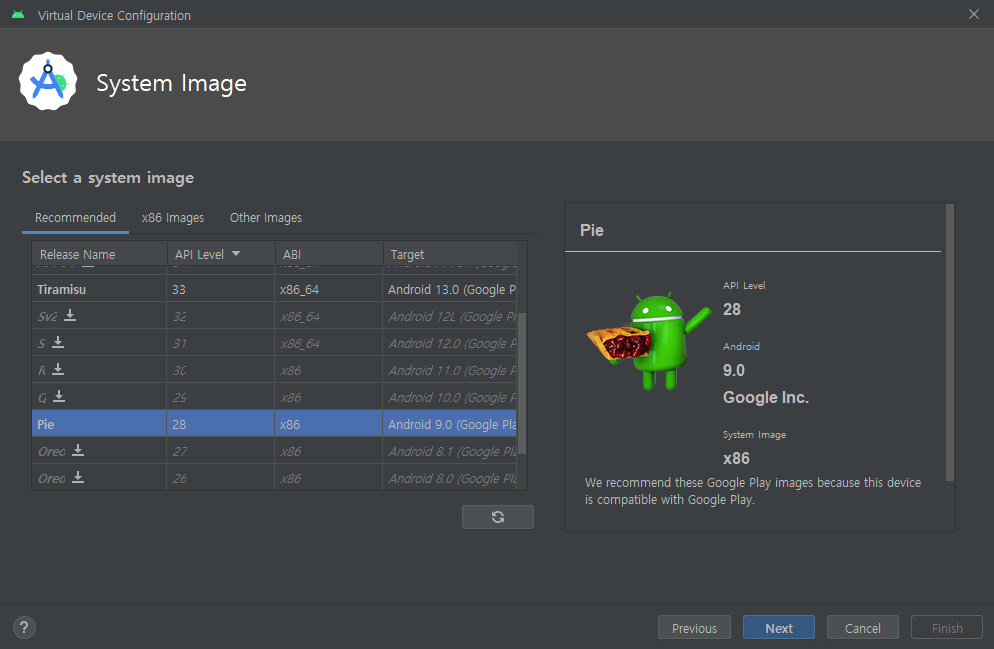994x649 pixels.
Task: Close the Virtual Device Configuration dialog
Action: 974,14
